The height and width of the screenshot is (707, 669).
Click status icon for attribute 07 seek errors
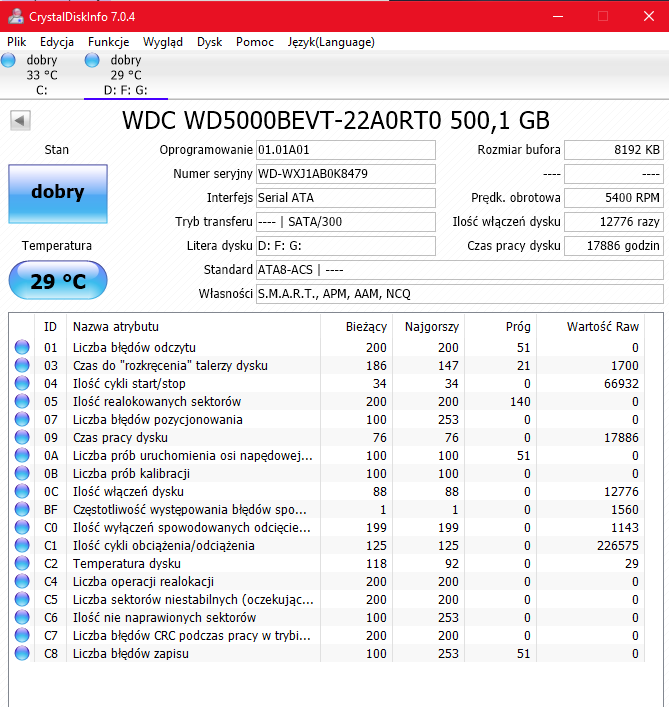(22, 419)
